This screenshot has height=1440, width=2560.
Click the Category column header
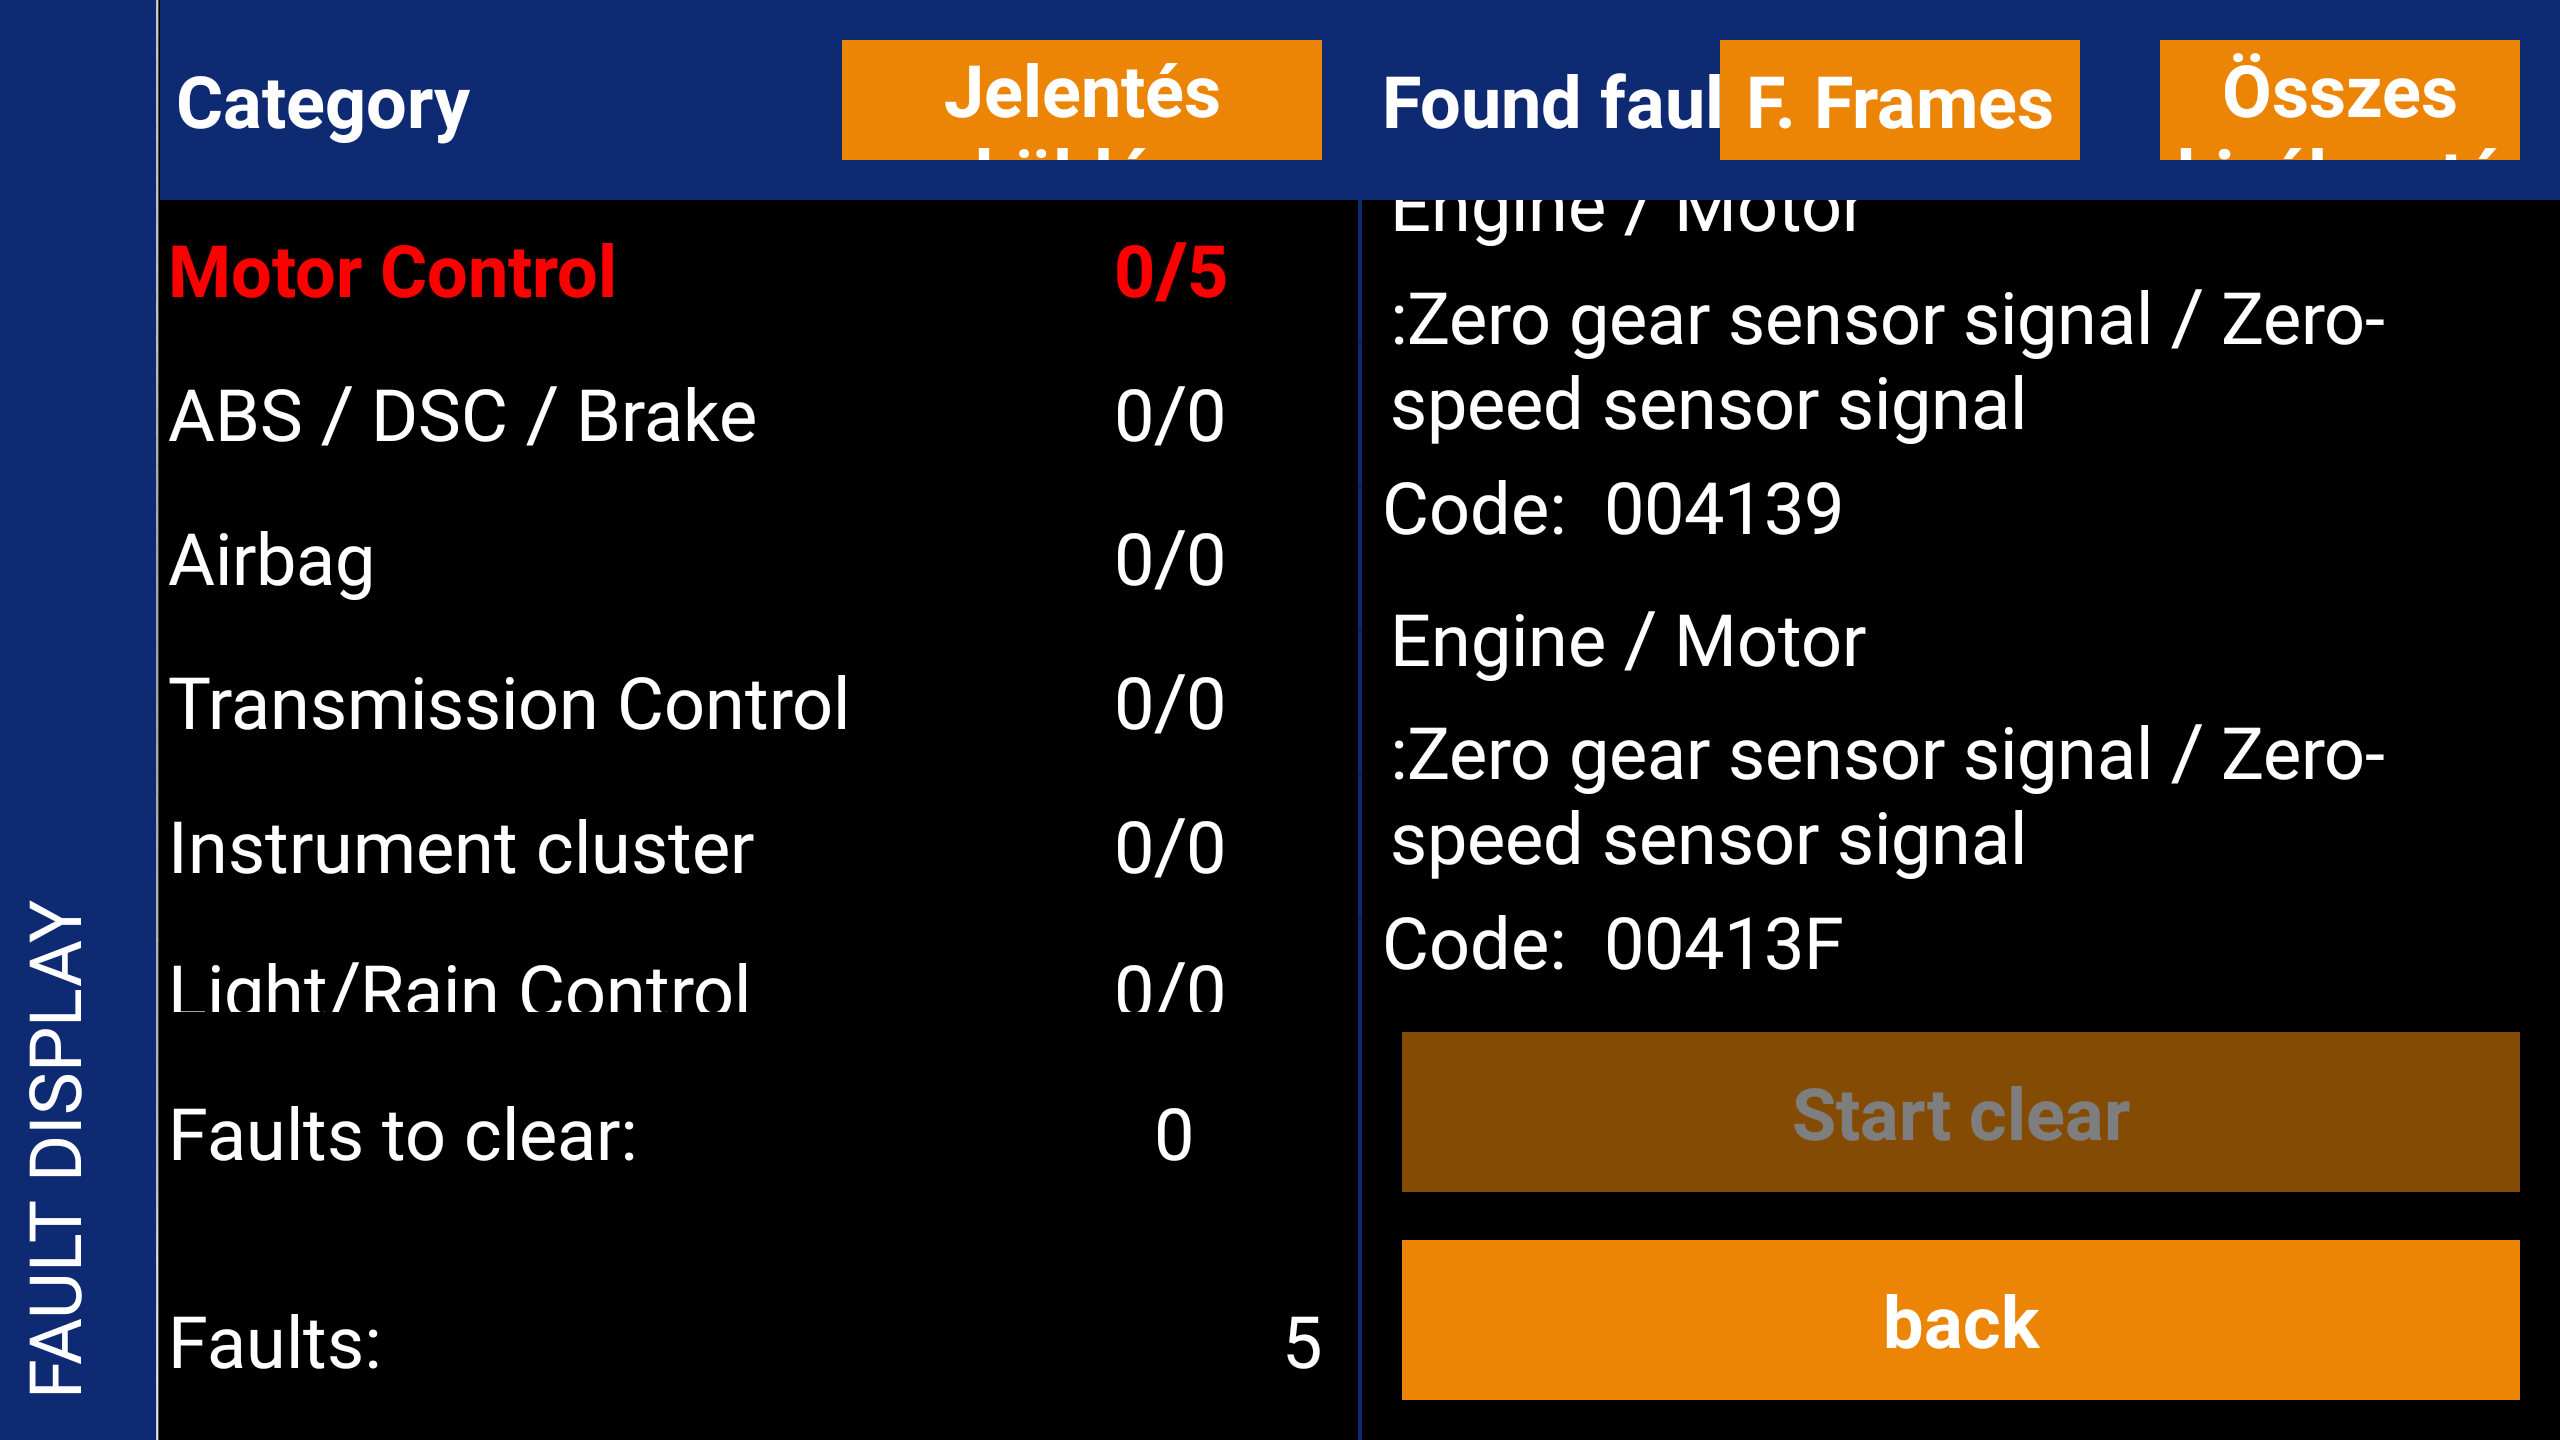[323, 104]
